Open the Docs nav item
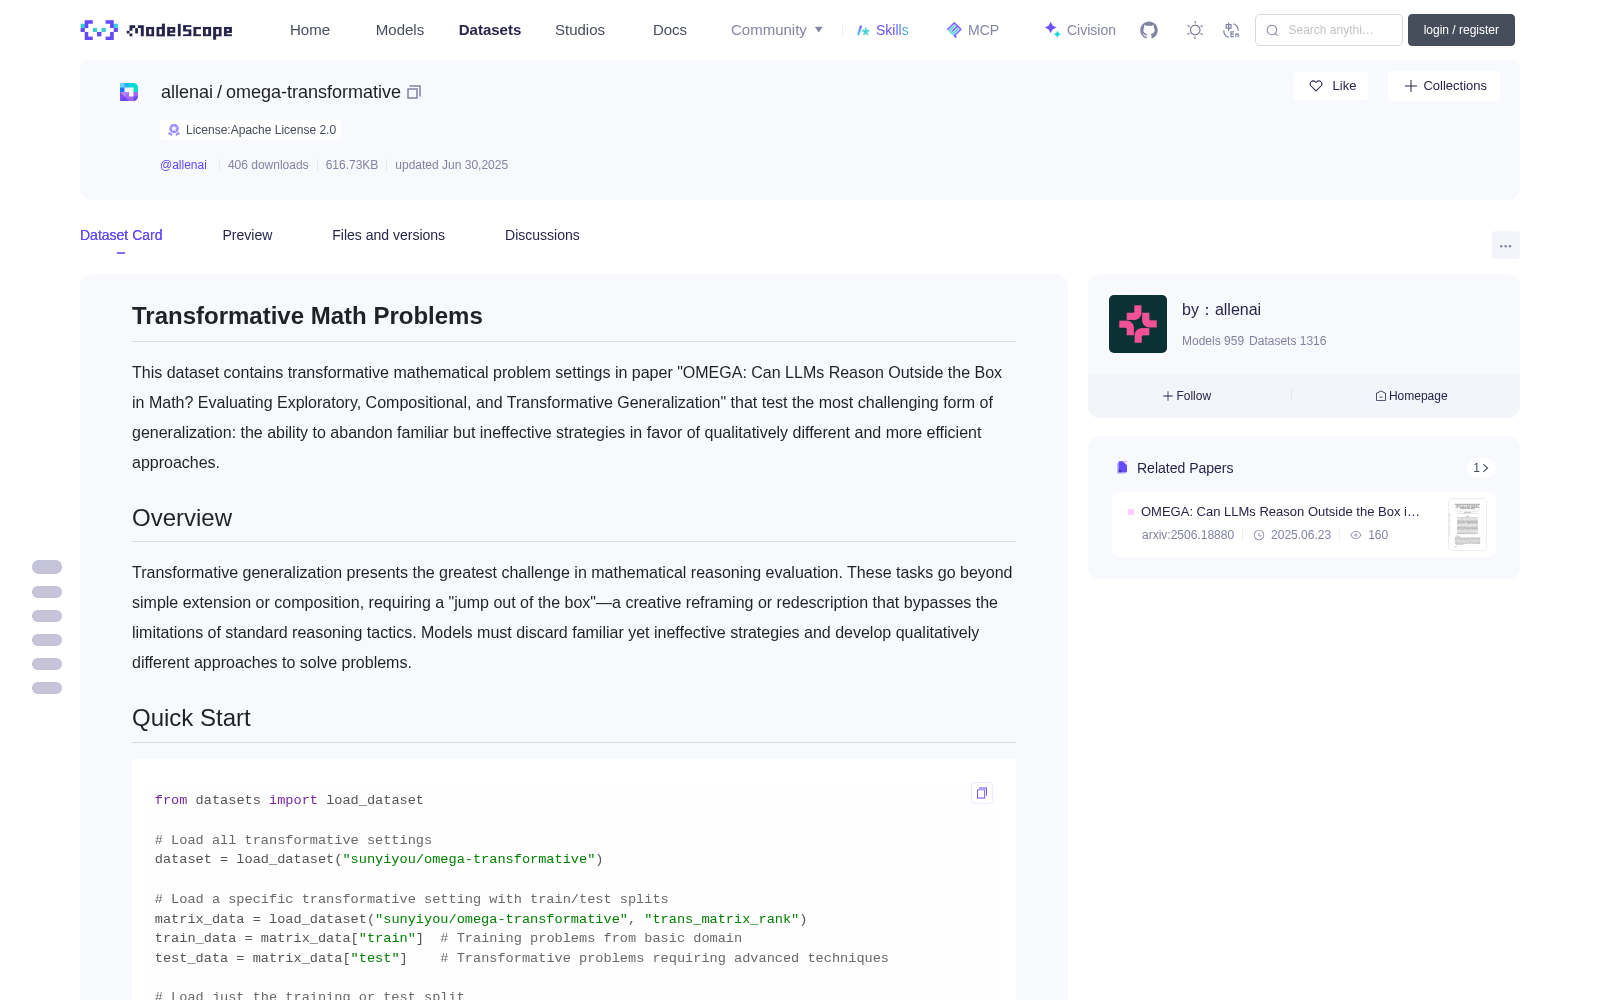Image resolution: width=1600 pixels, height=1000 pixels. pyautogui.click(x=670, y=30)
